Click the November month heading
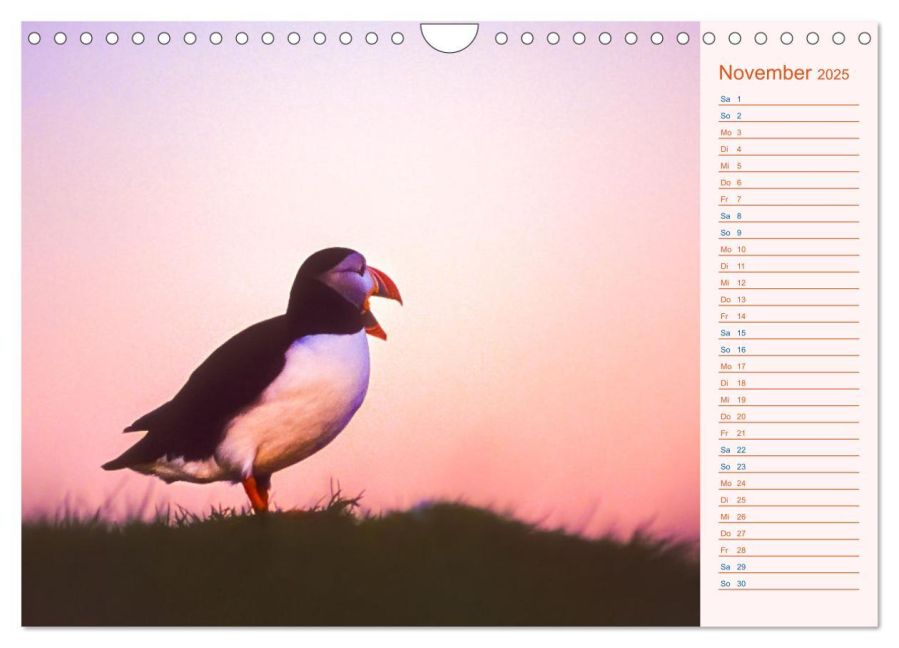 [x=765, y=73]
